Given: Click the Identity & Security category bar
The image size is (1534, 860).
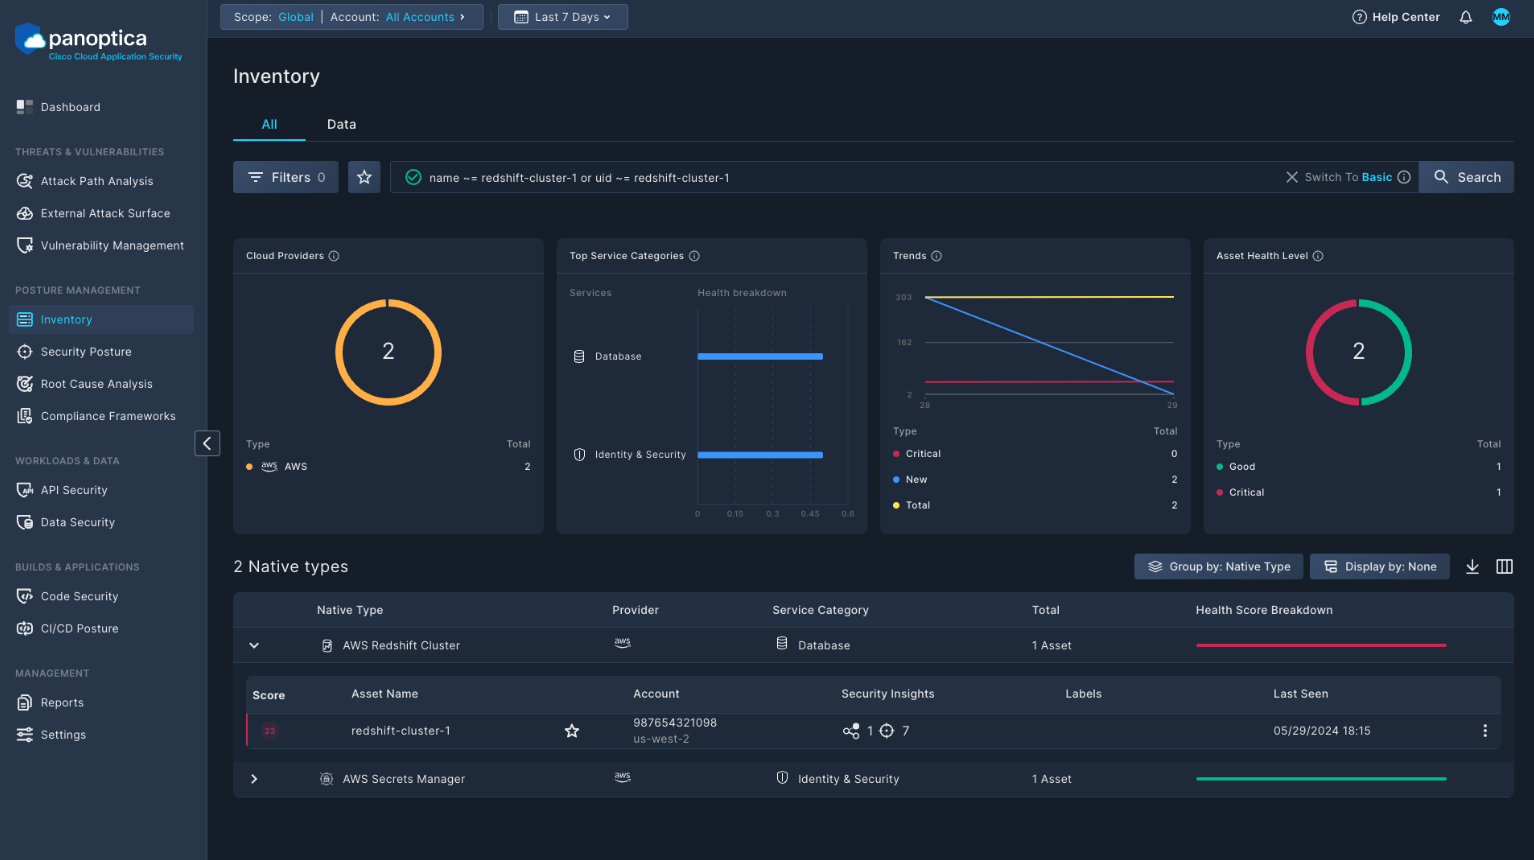Looking at the screenshot, I should coord(760,455).
